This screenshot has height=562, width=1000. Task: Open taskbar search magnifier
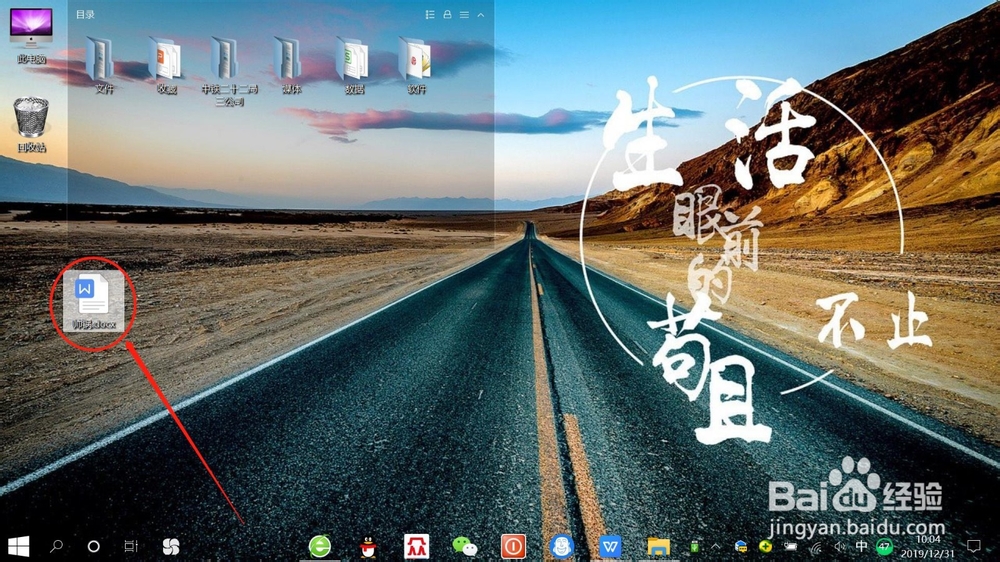56,546
